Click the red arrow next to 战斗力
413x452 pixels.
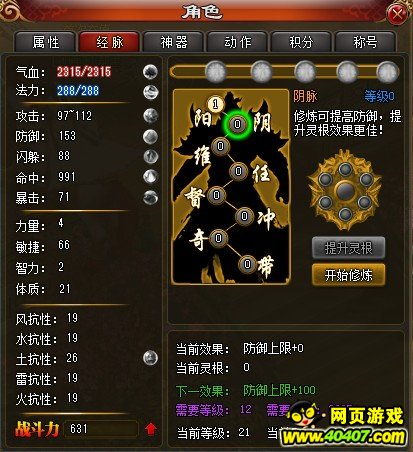(x=151, y=429)
